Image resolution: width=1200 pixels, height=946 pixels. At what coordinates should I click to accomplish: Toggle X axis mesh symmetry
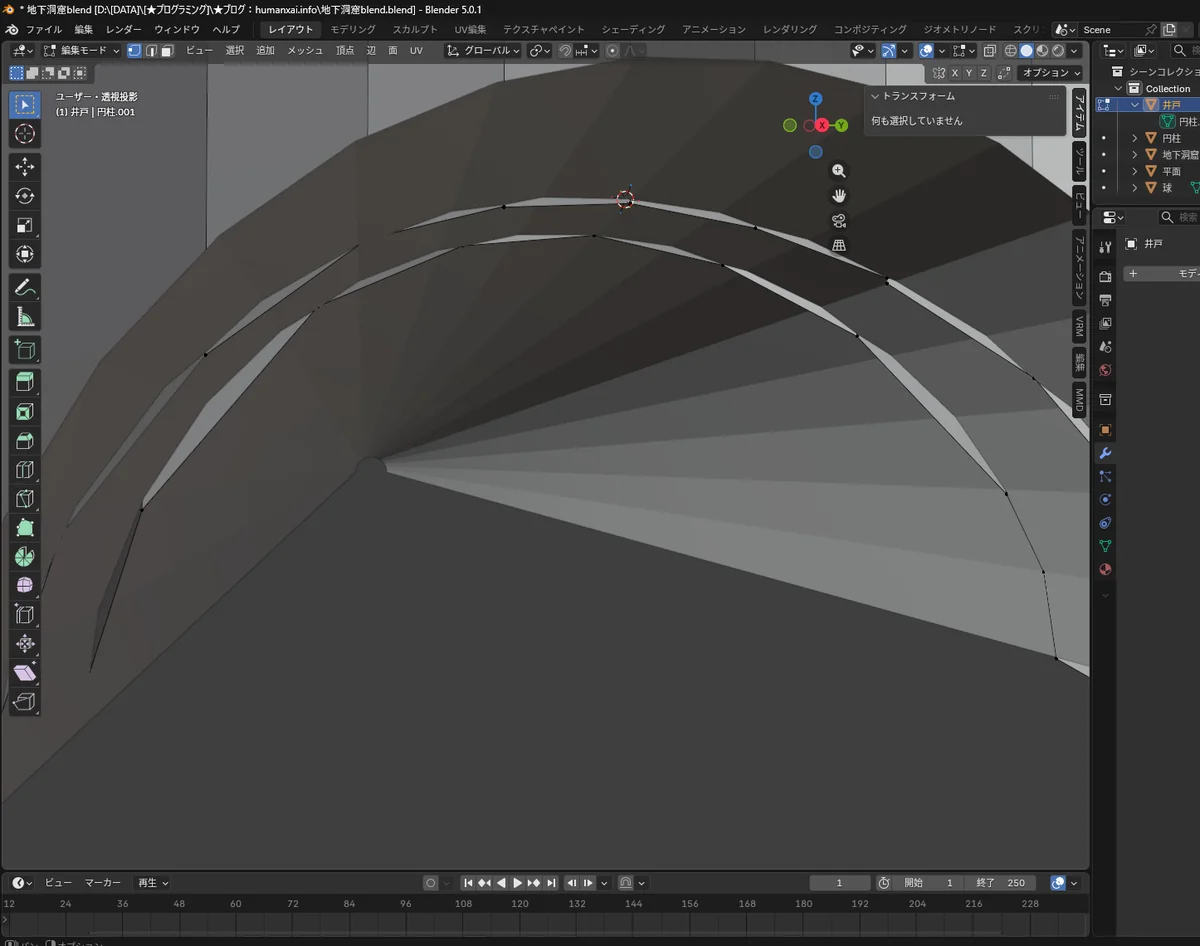tap(955, 73)
